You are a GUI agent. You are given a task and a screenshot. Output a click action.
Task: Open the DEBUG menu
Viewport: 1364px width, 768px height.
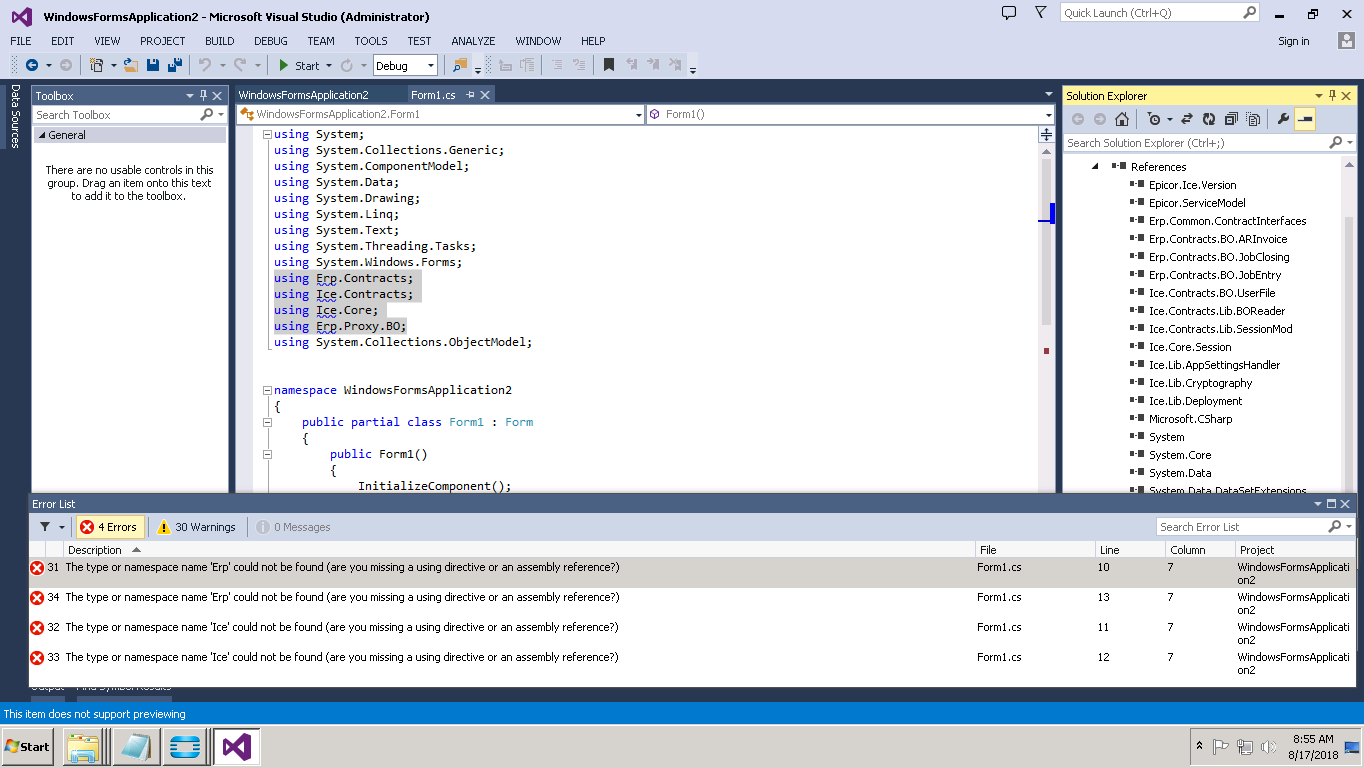coord(271,41)
